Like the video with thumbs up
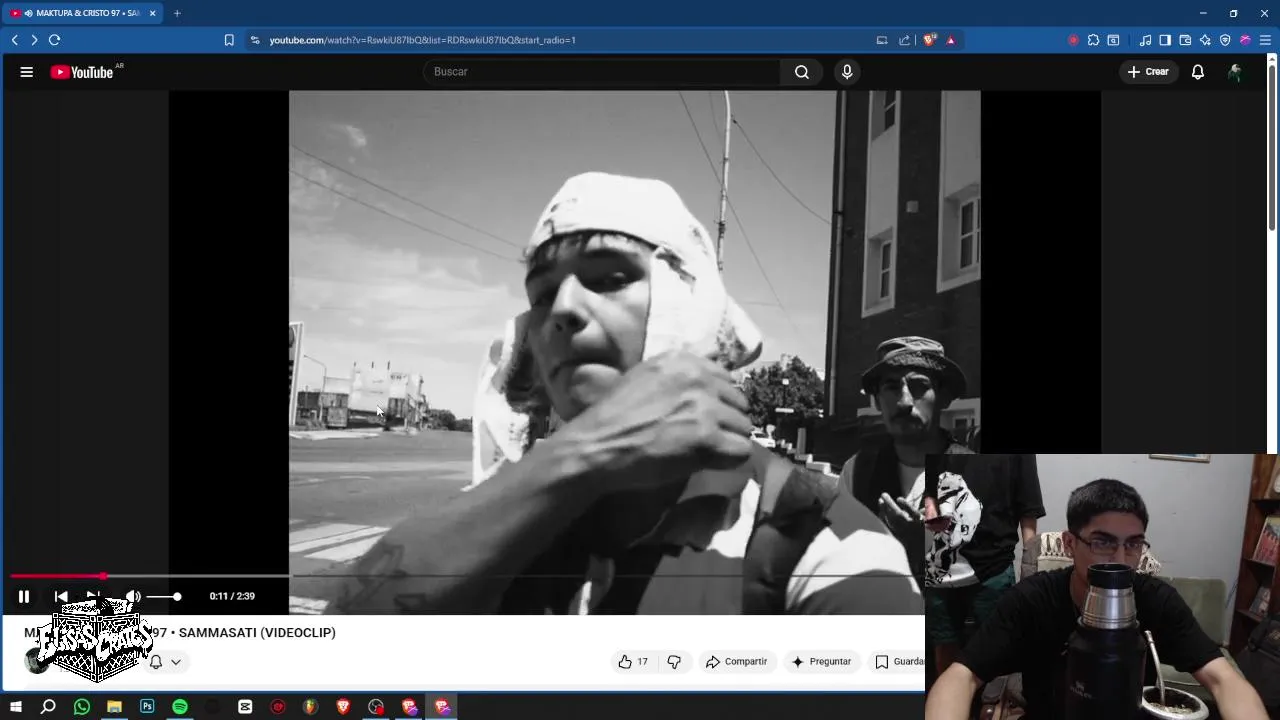Image resolution: width=1280 pixels, height=720 pixels. click(x=633, y=661)
